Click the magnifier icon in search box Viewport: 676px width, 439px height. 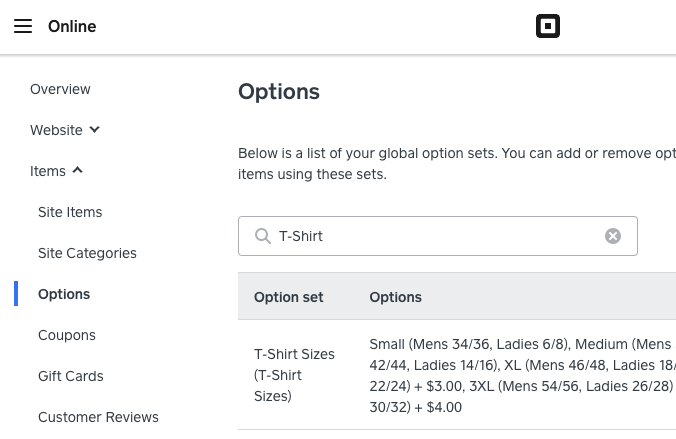pyautogui.click(x=263, y=236)
